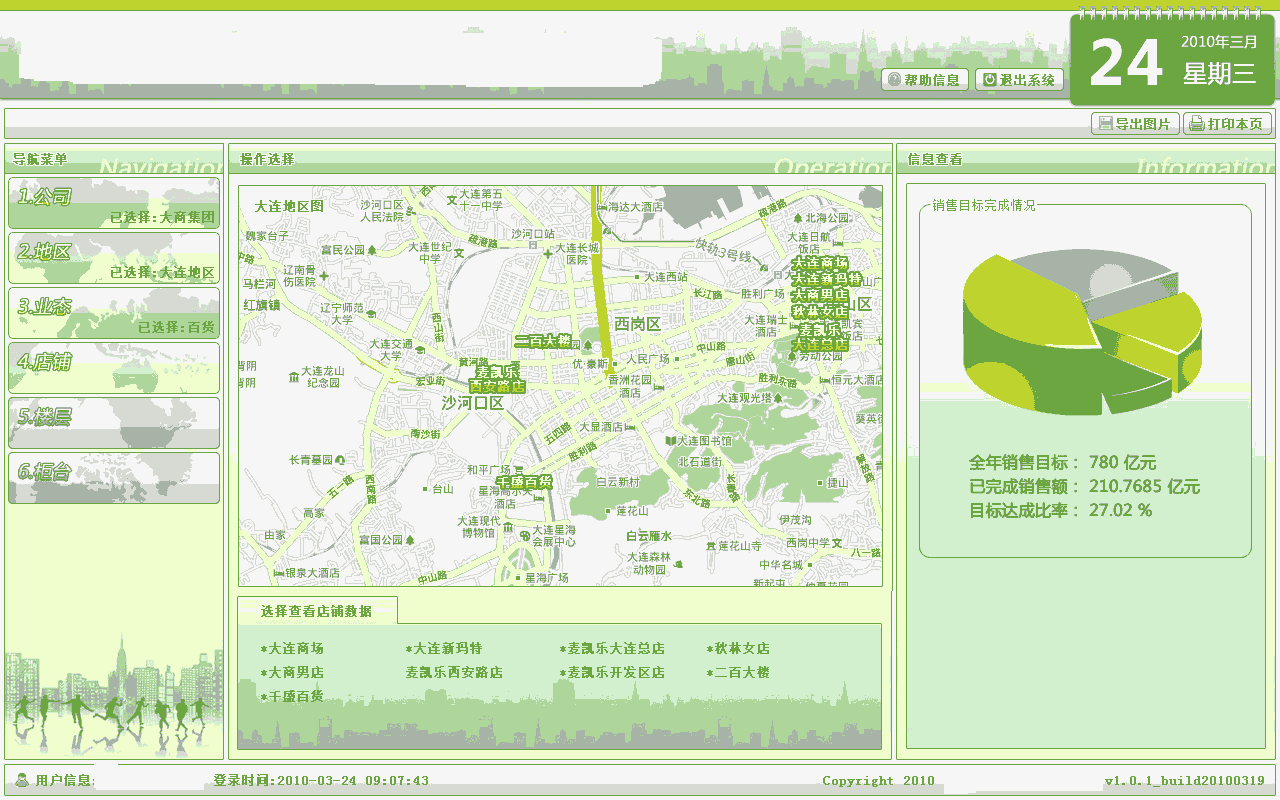Click the 大连地区图 map title
Viewport: 1280px width, 800px height.
point(289,206)
